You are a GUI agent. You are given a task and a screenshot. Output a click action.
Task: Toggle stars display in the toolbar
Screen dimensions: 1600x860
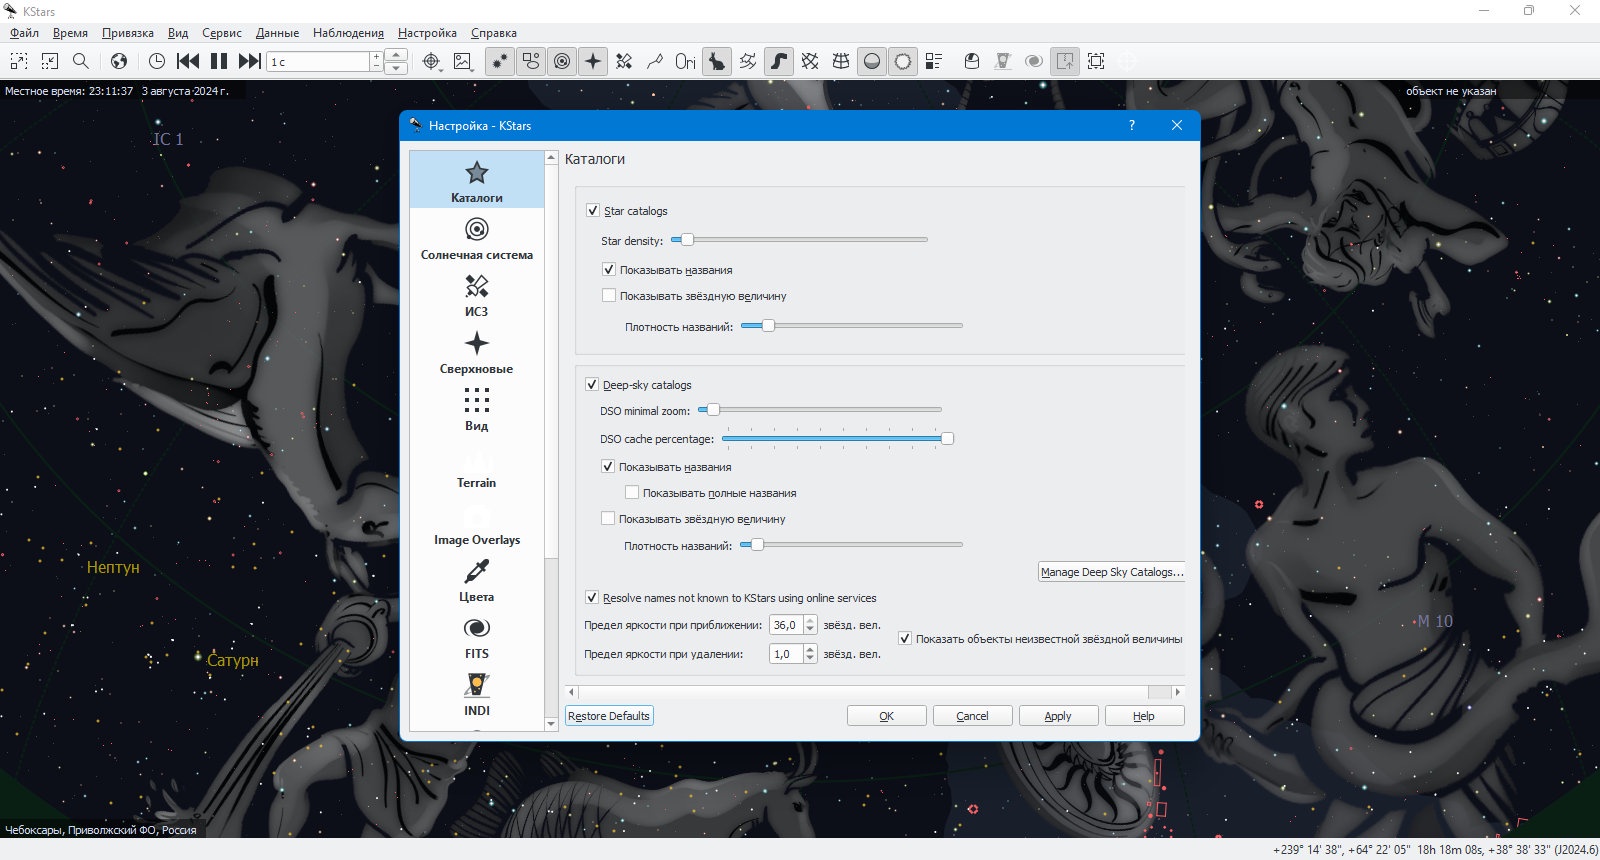click(x=500, y=61)
